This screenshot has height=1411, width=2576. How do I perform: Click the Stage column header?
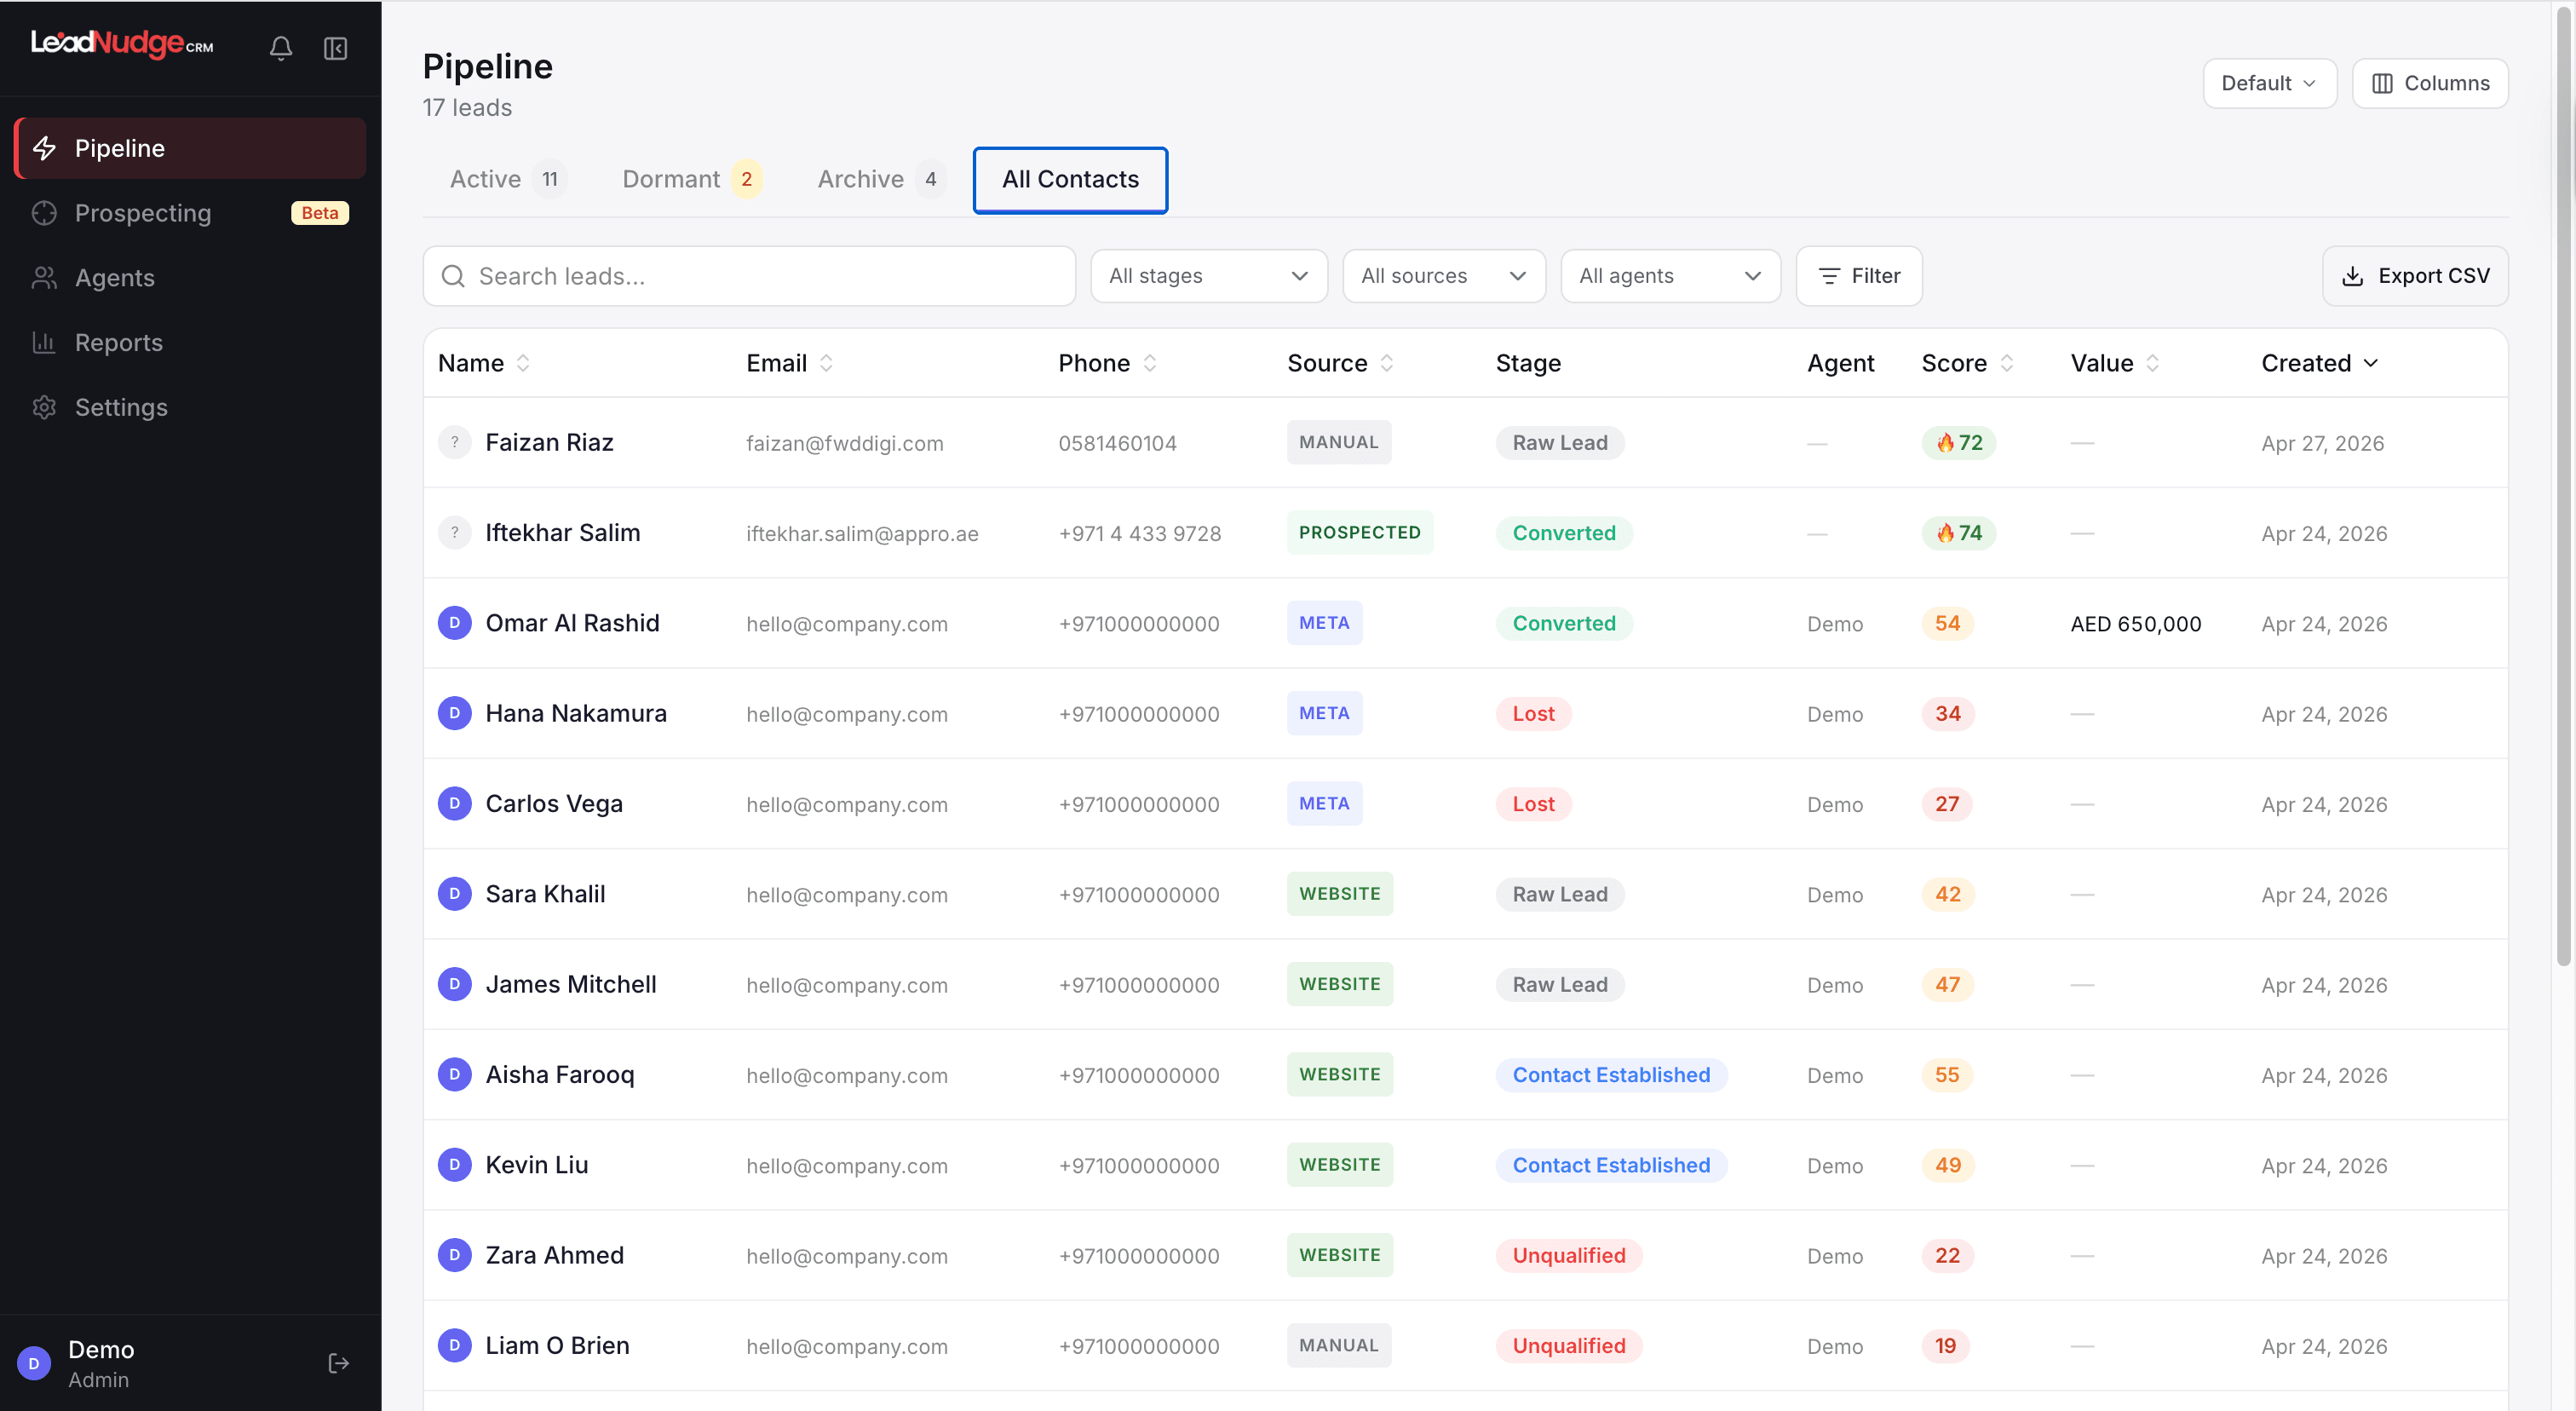1528,363
